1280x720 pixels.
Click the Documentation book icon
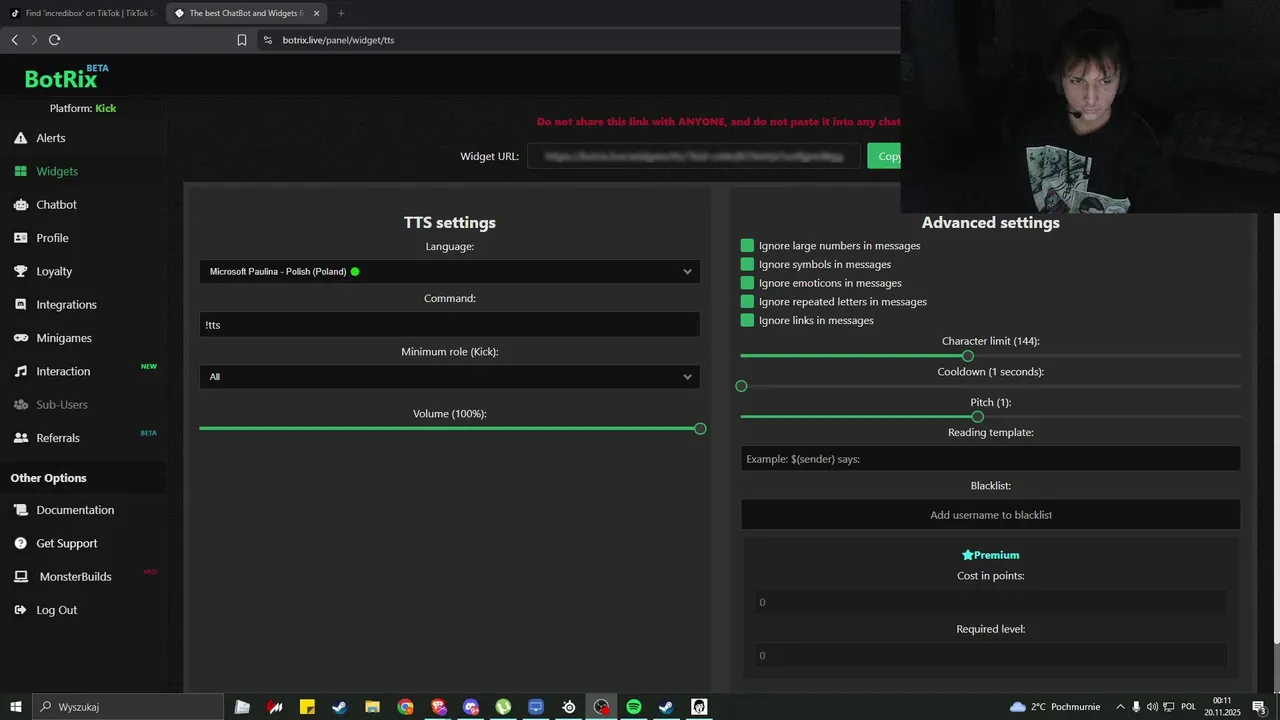pyautogui.click(x=20, y=510)
